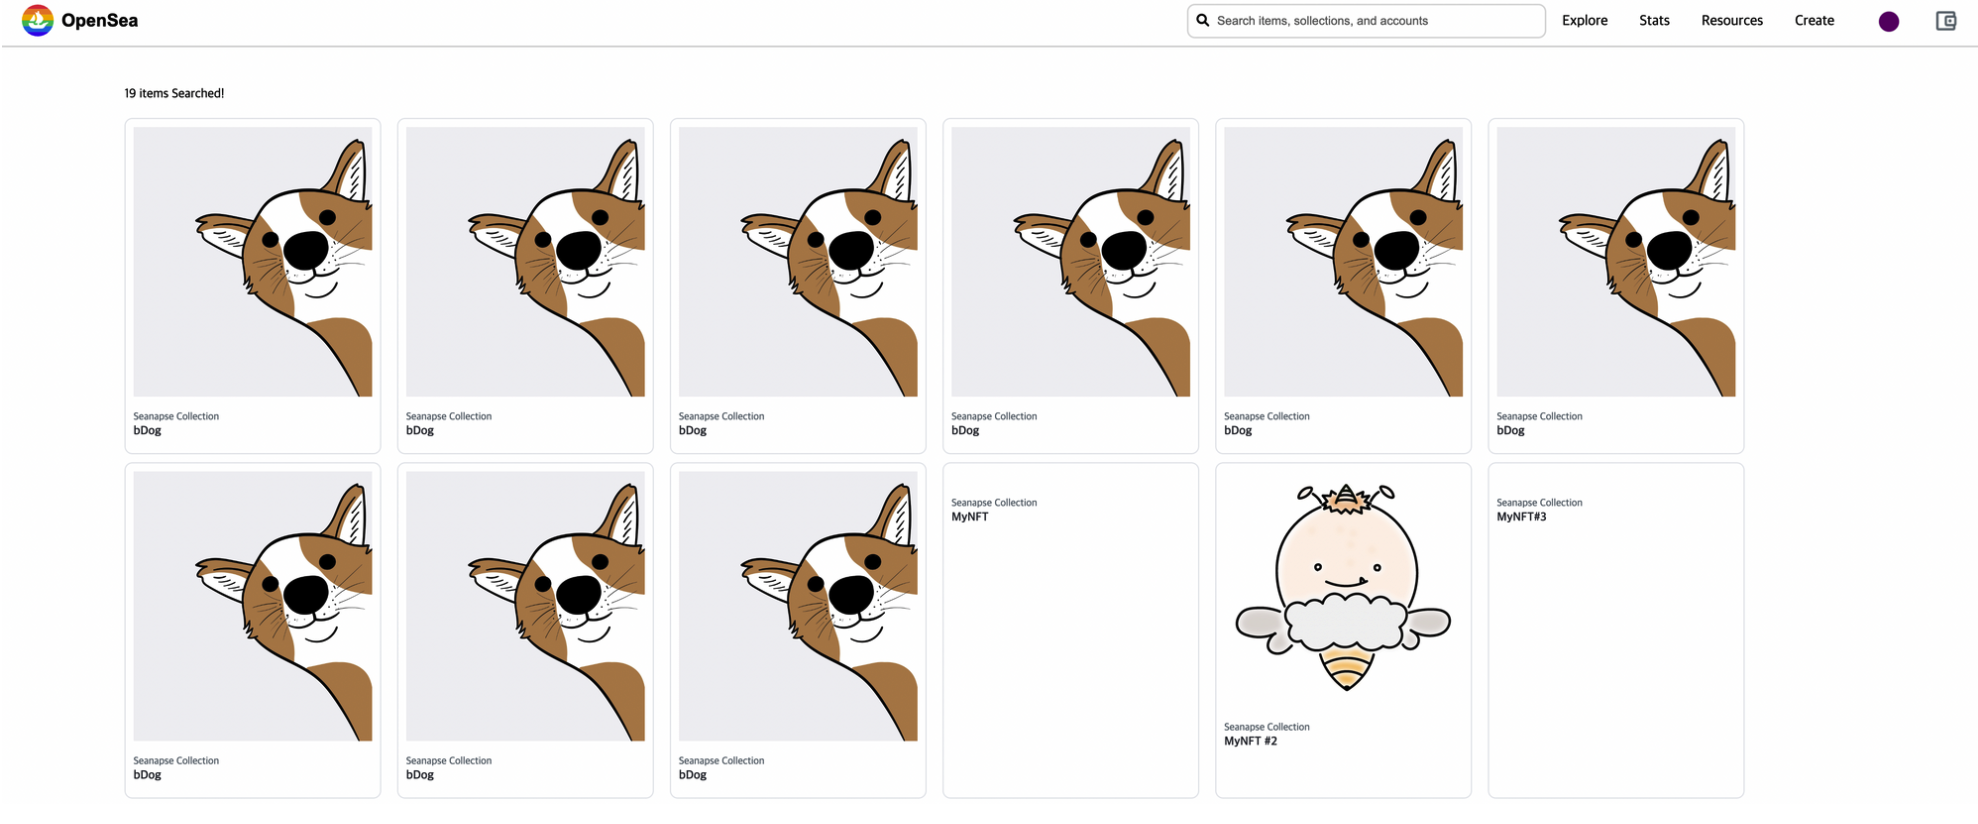
Task: Click the MyNFT #2 title text
Action: tap(1250, 741)
